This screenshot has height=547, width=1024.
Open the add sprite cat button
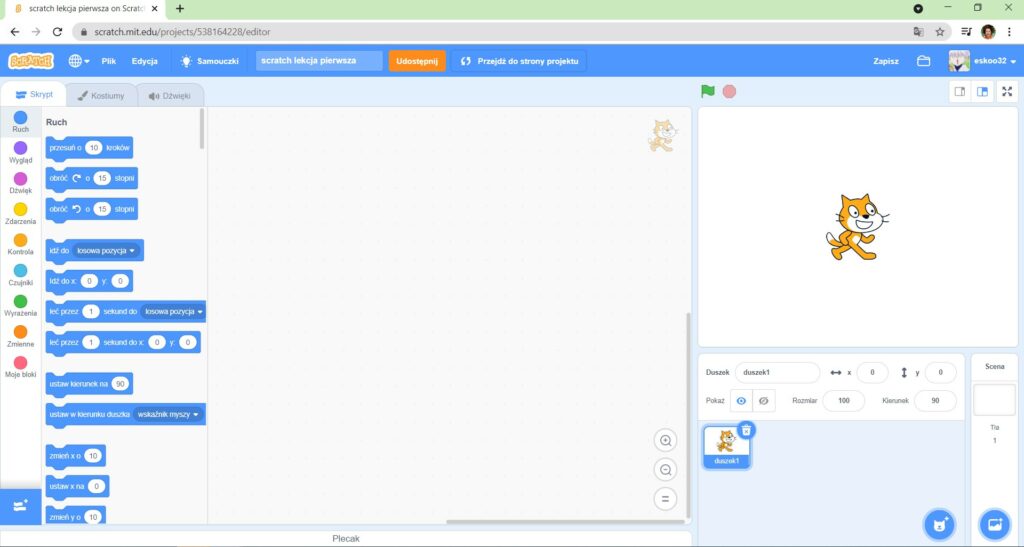point(938,524)
